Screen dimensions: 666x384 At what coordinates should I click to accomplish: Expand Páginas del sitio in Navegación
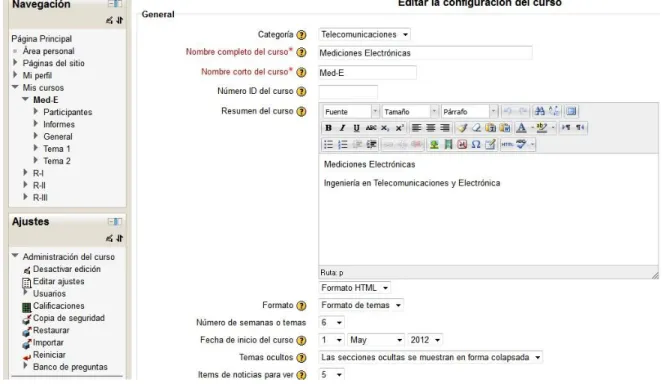[x=15, y=63]
